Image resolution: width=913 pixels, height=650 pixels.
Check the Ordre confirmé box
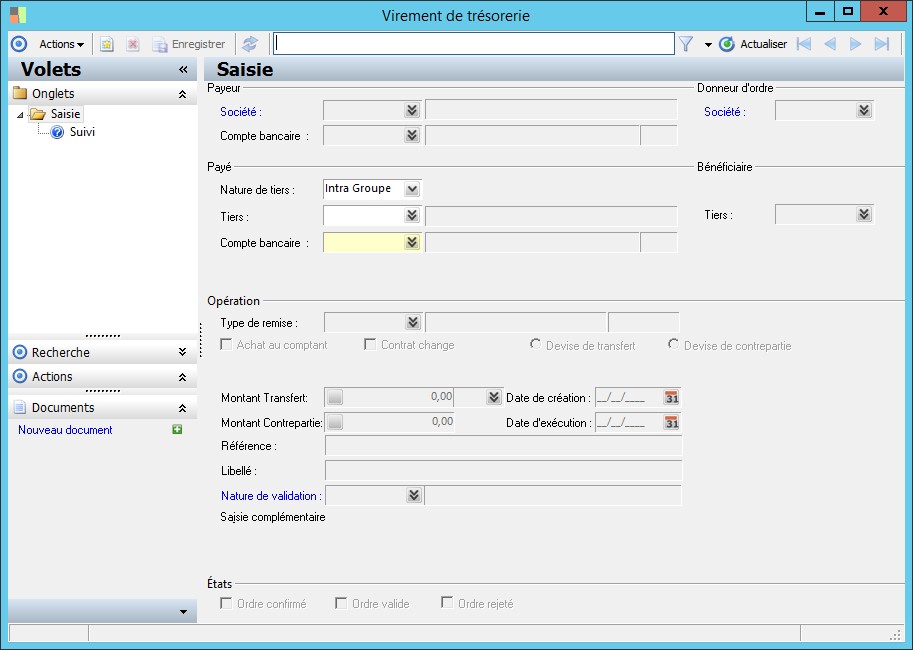(x=226, y=603)
